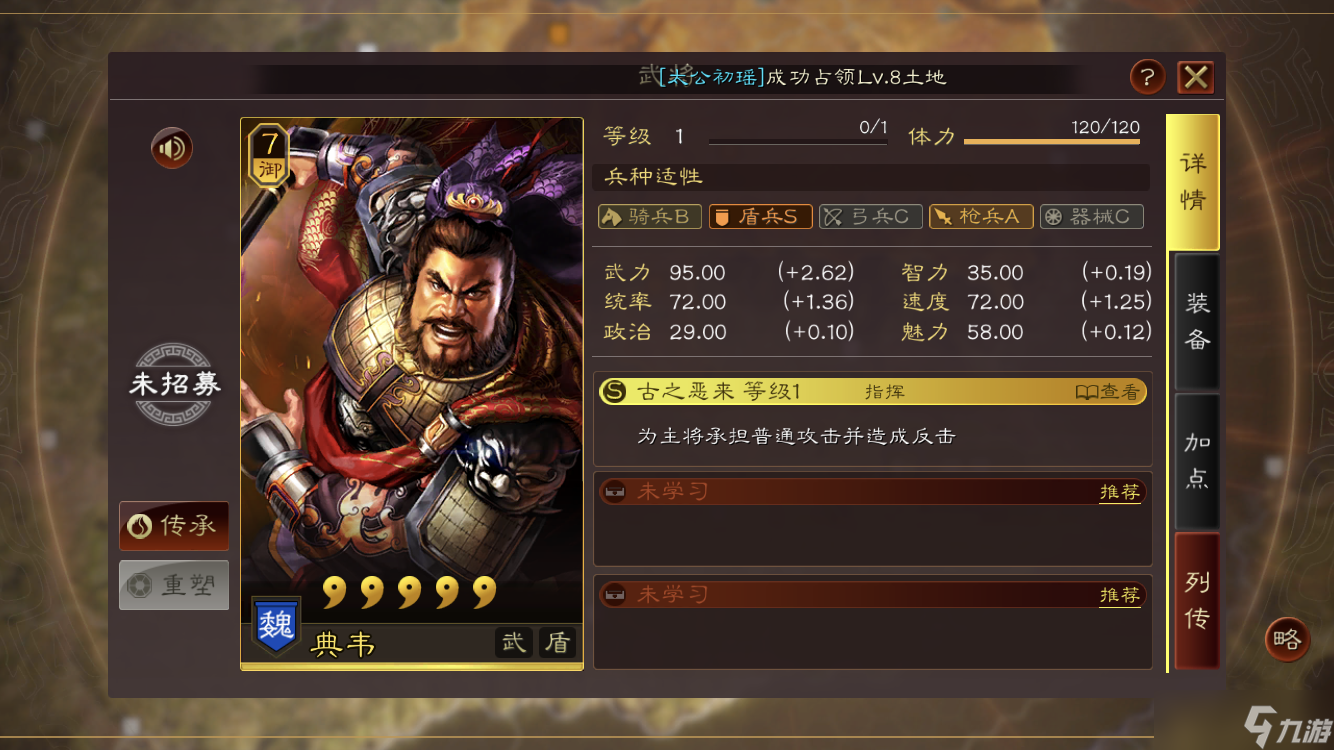
Task: Select the 盾兵S shield troop aptitude
Action: 760,216
